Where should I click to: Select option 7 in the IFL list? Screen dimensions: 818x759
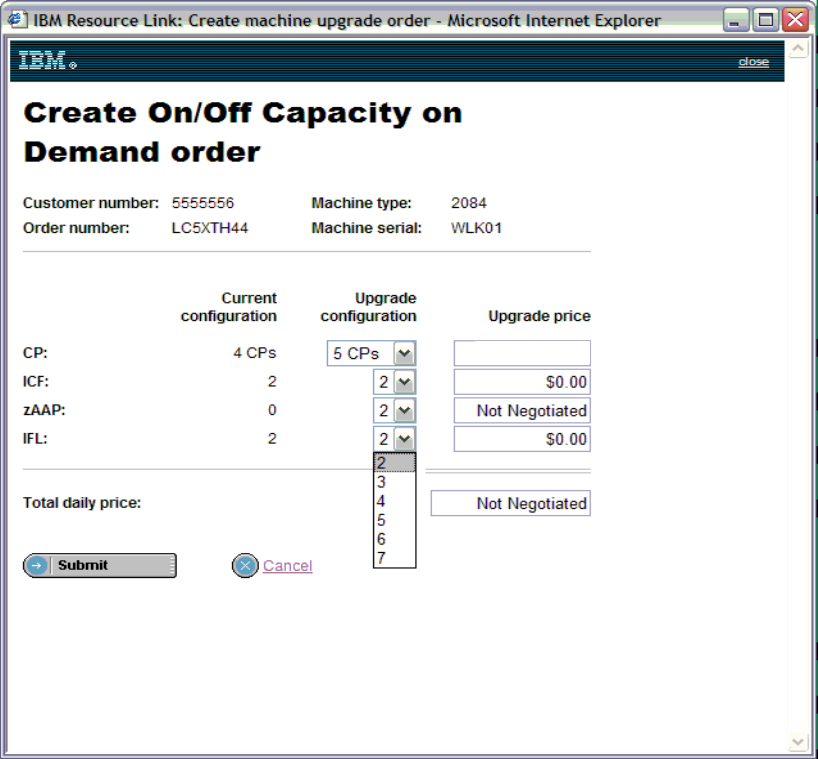pos(394,558)
